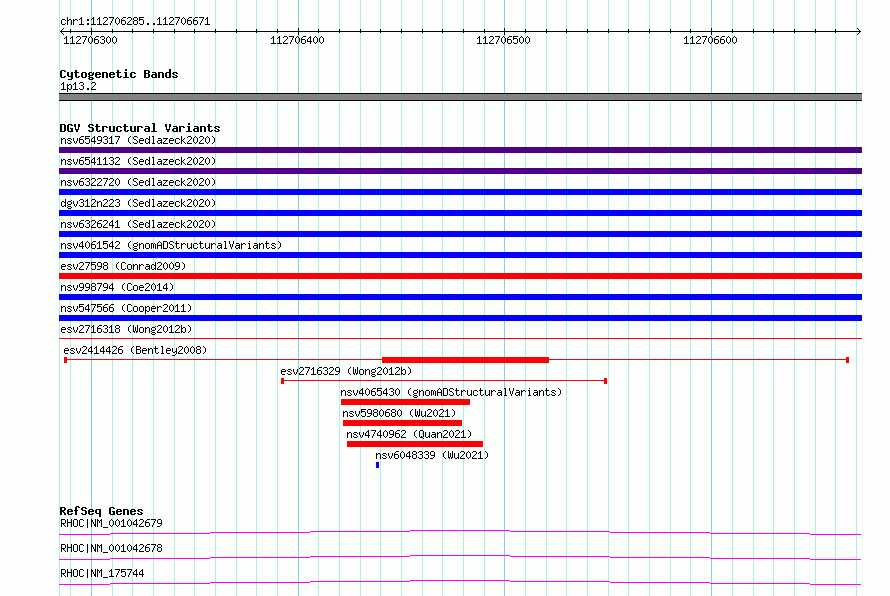Image resolution: width=890 pixels, height=596 pixels.
Task: Select the esv2716329 thin red variant line
Action: (444, 381)
